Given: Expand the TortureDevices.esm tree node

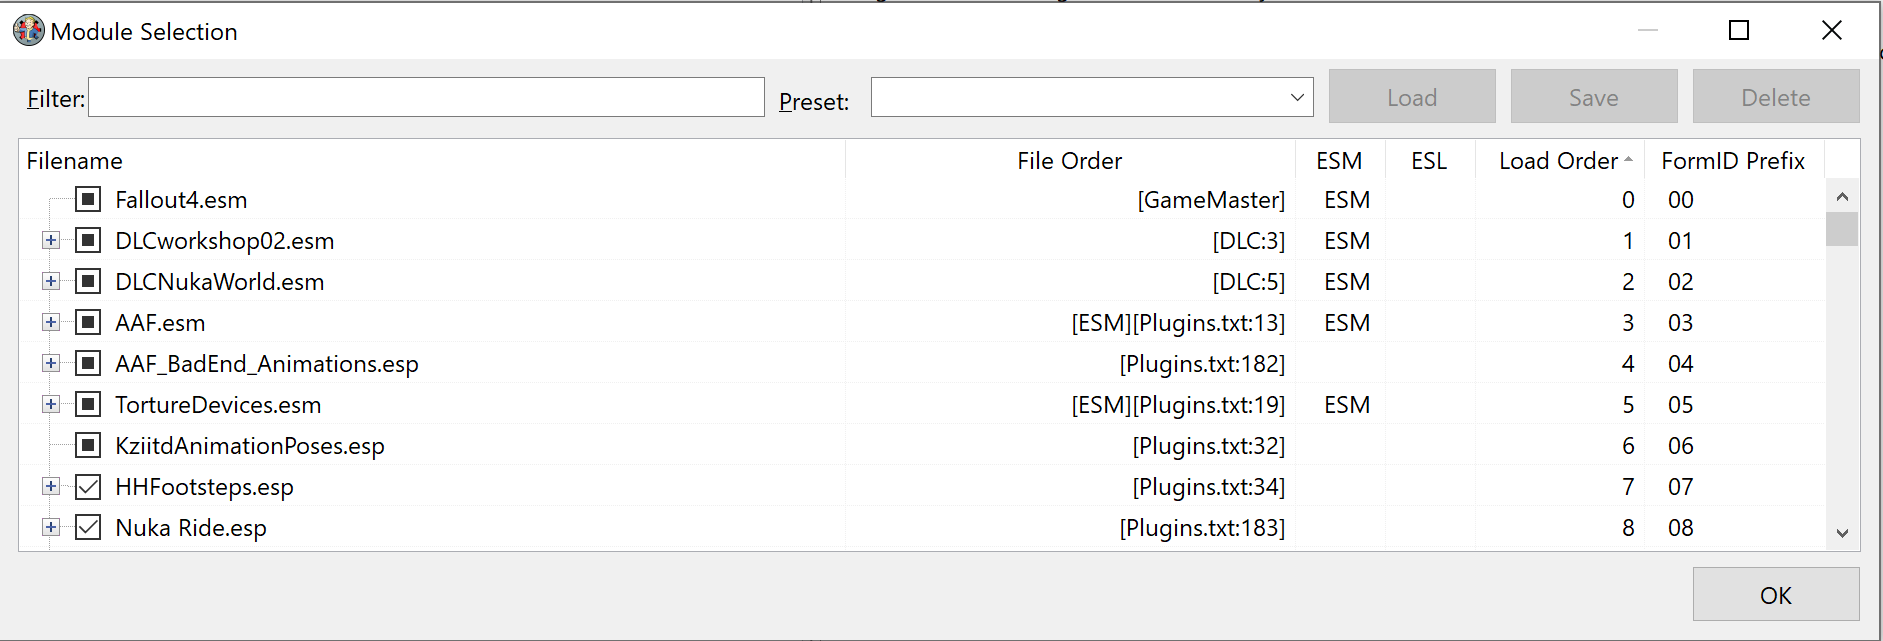Looking at the screenshot, I should 51,404.
